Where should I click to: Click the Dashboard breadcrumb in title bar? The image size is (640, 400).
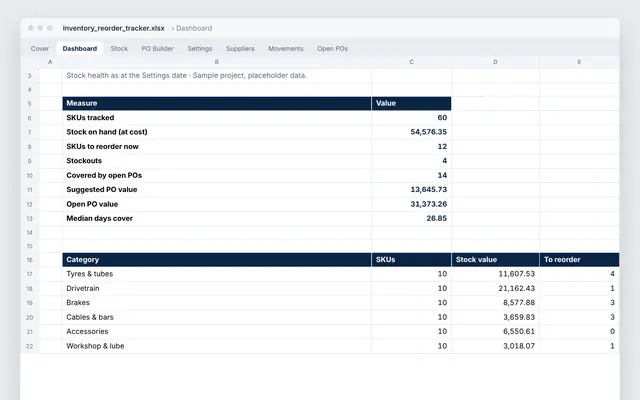194,28
